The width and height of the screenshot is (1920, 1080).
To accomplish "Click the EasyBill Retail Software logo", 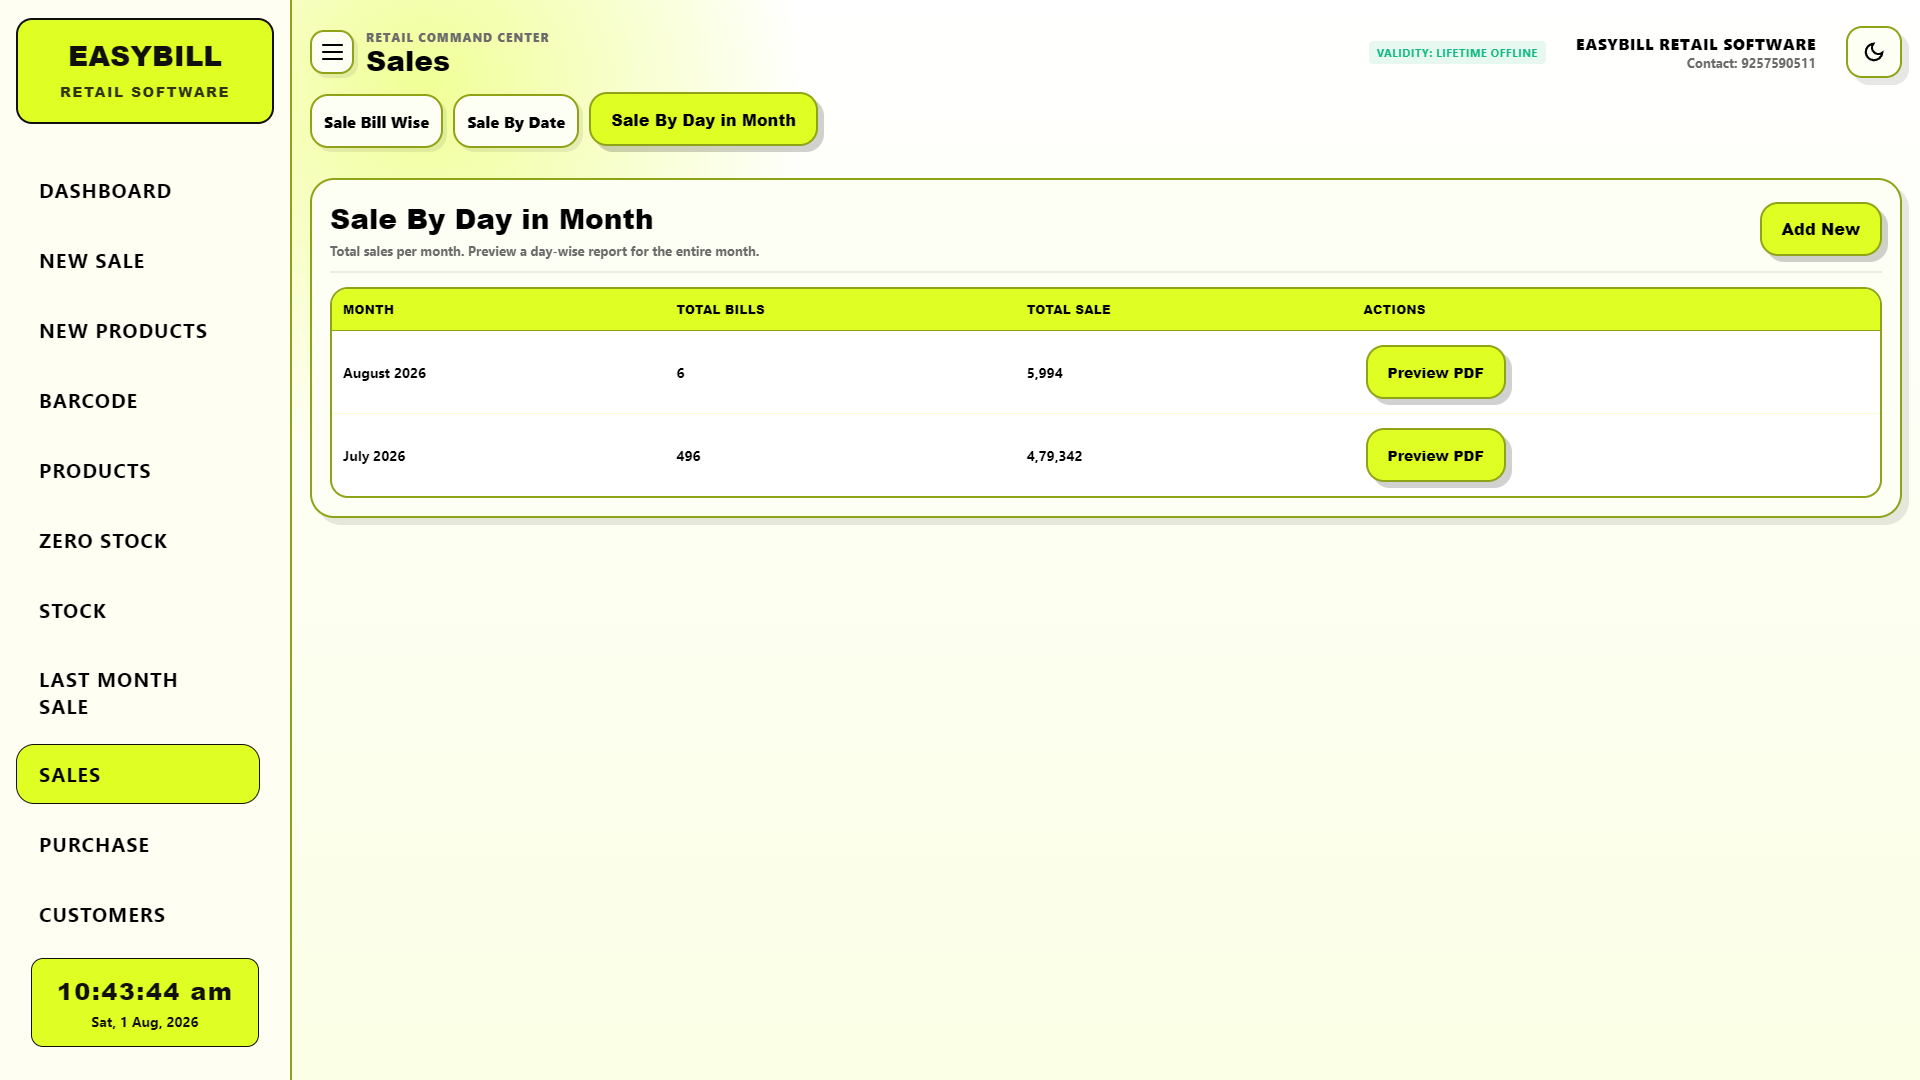I will click(145, 71).
